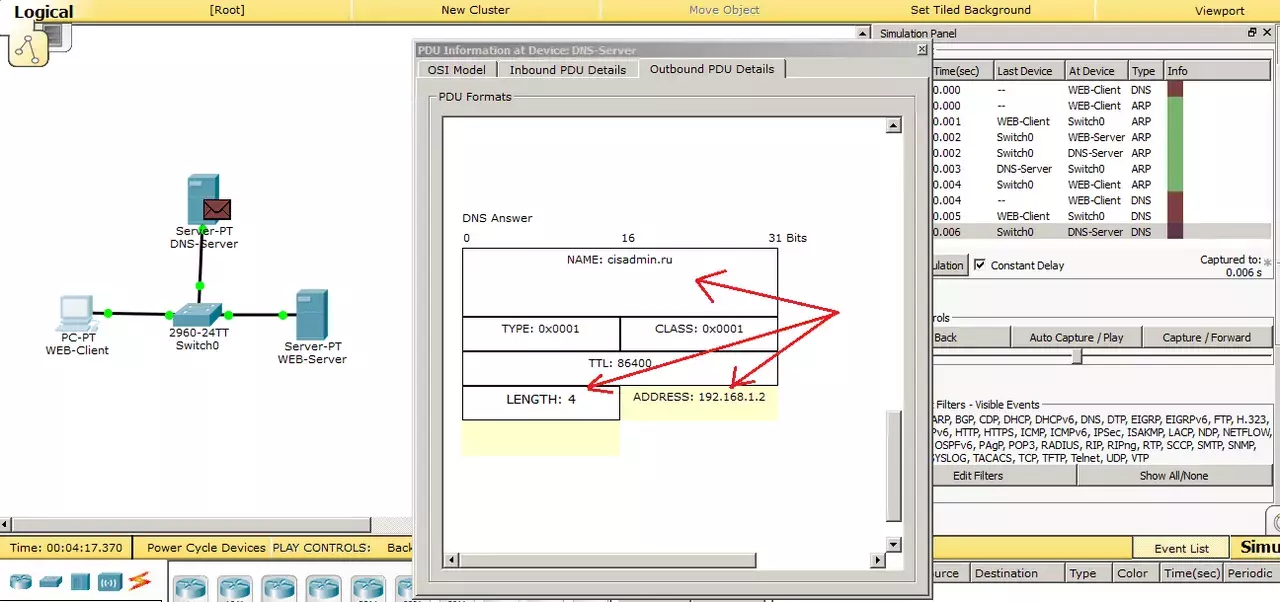Choose the Connections lightning bolt category
1280x602 pixels.
[x=139, y=581]
